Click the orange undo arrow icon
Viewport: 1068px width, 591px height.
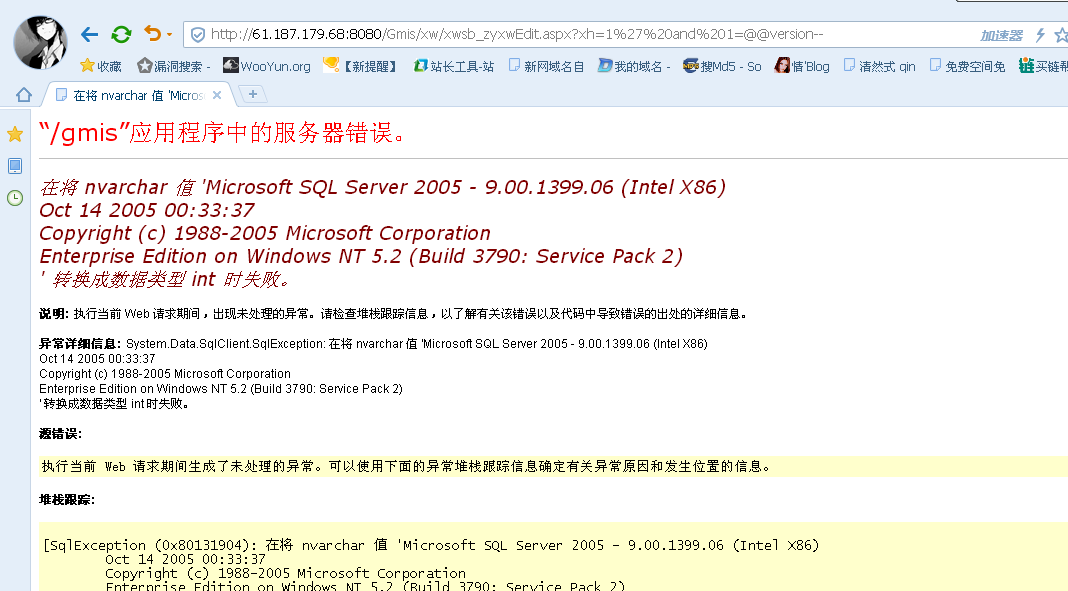153,33
